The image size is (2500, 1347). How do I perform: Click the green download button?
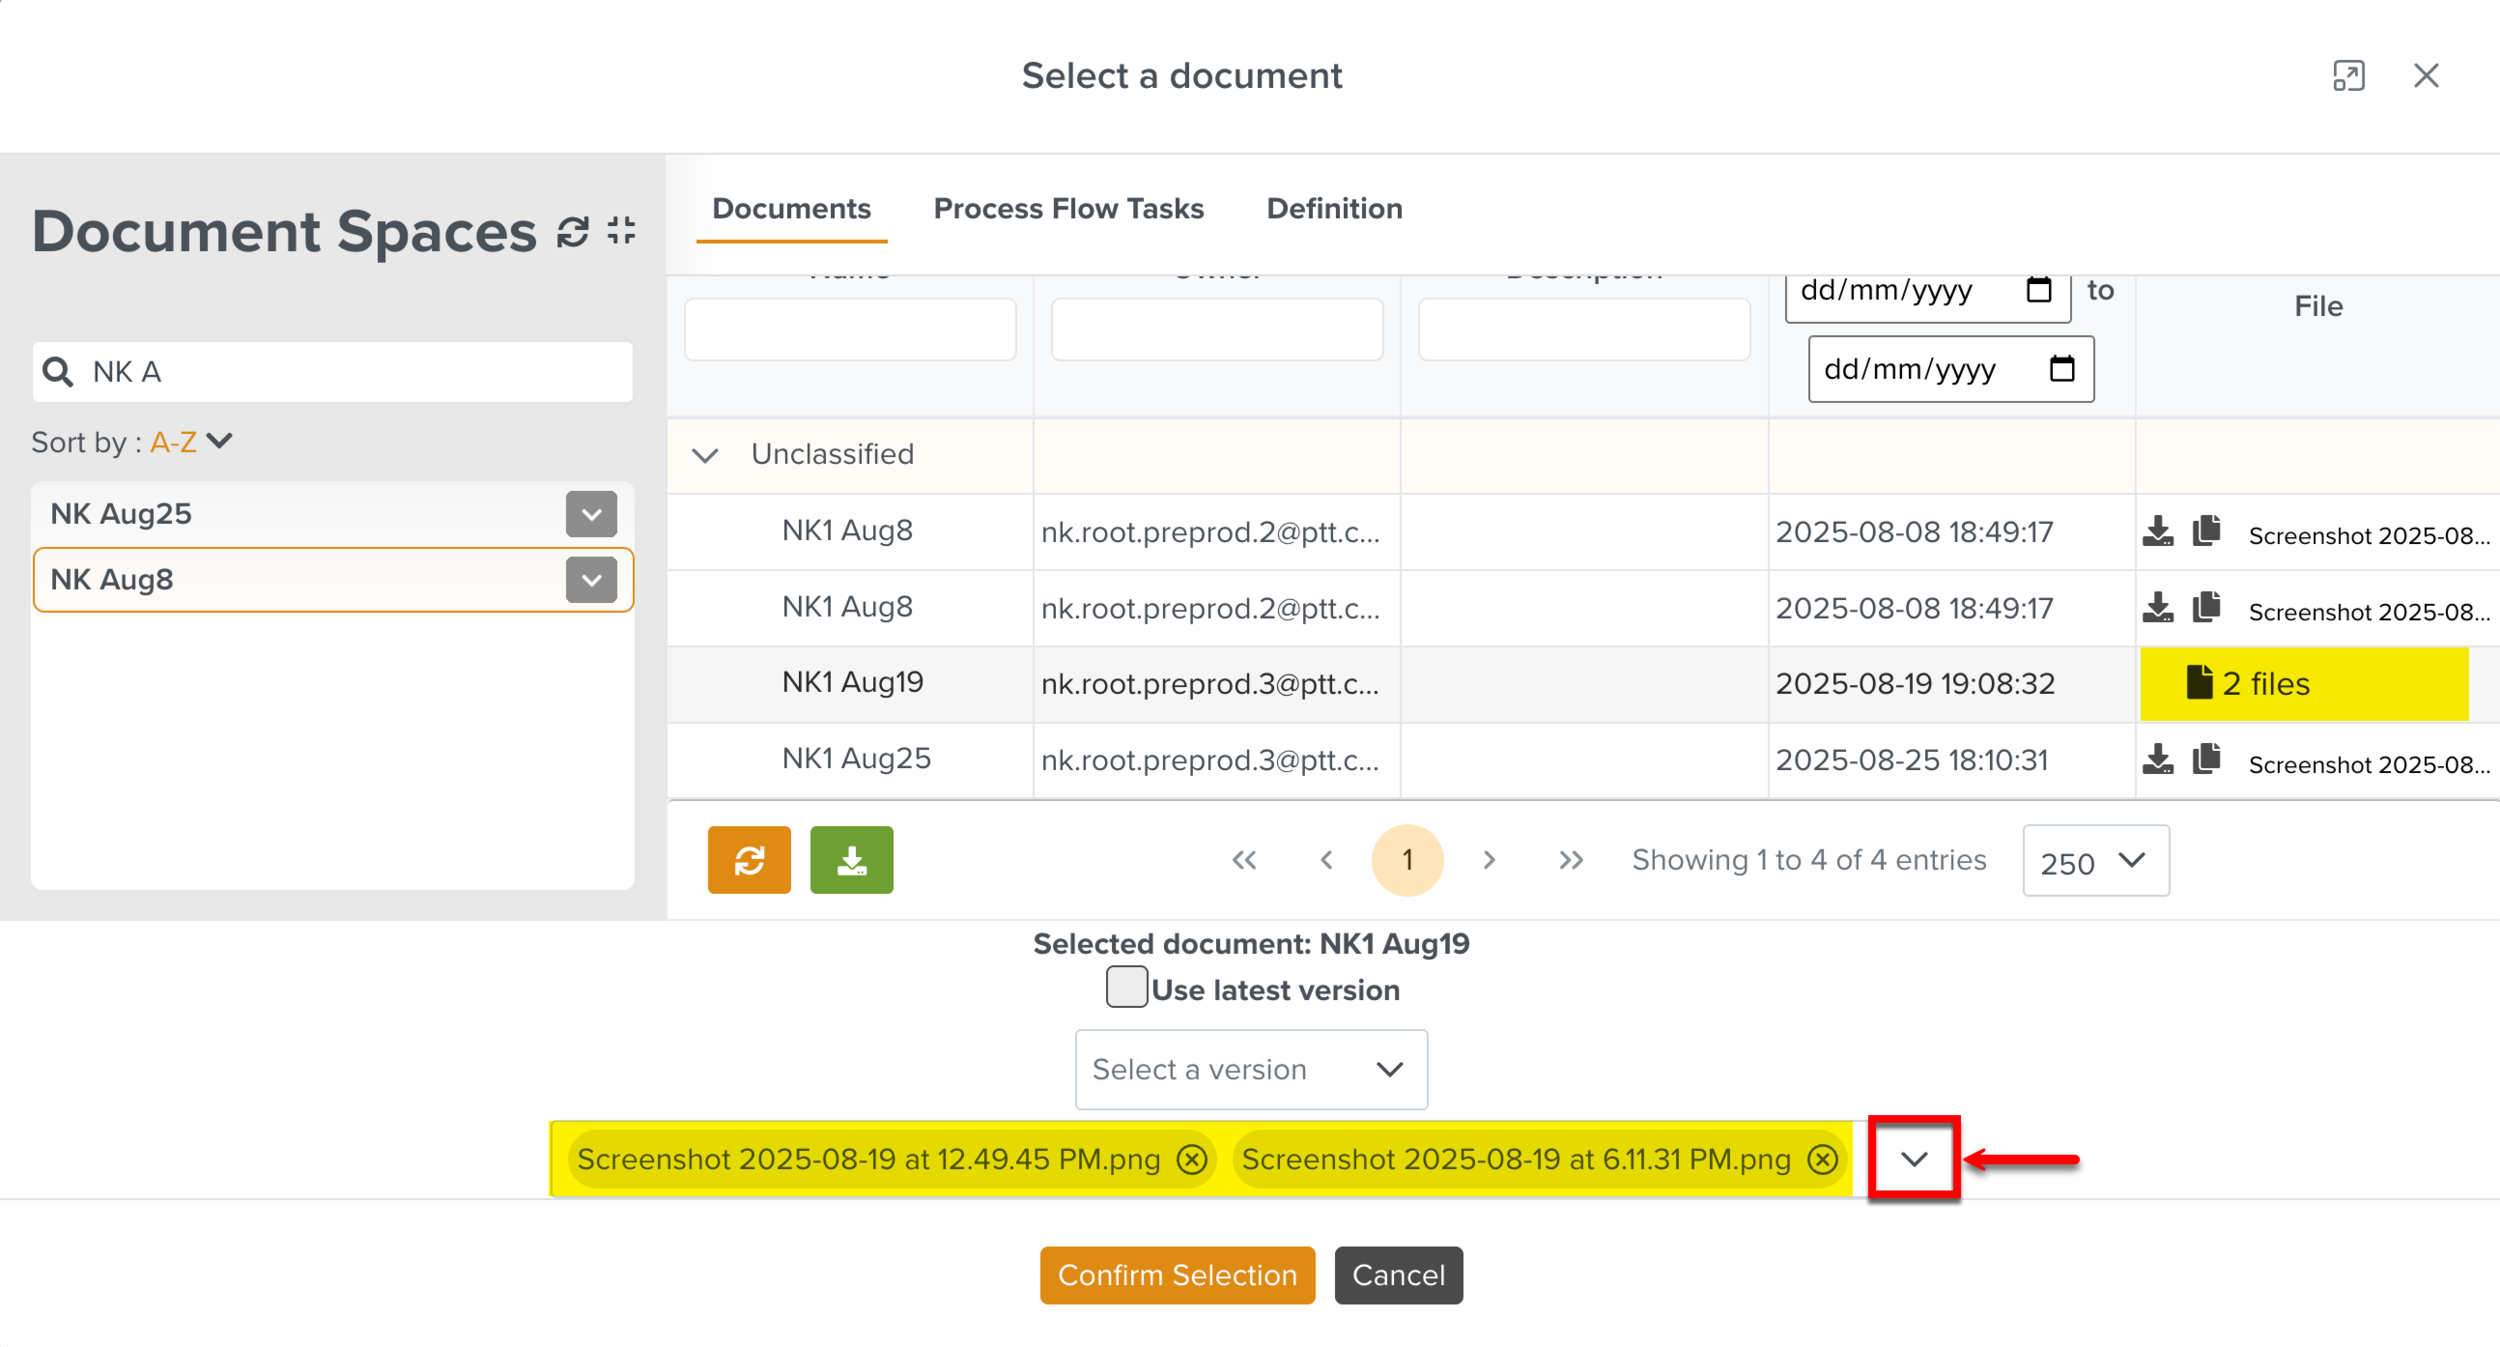click(x=851, y=860)
